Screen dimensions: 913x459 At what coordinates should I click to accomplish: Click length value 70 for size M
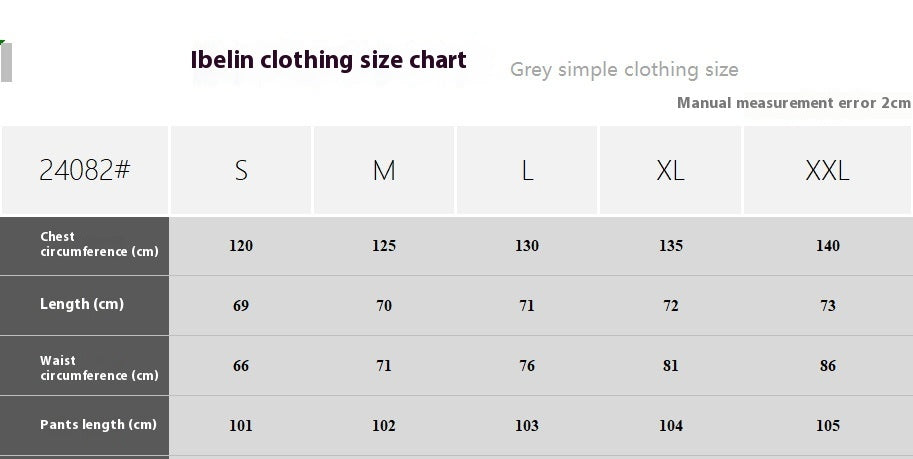[x=384, y=306]
